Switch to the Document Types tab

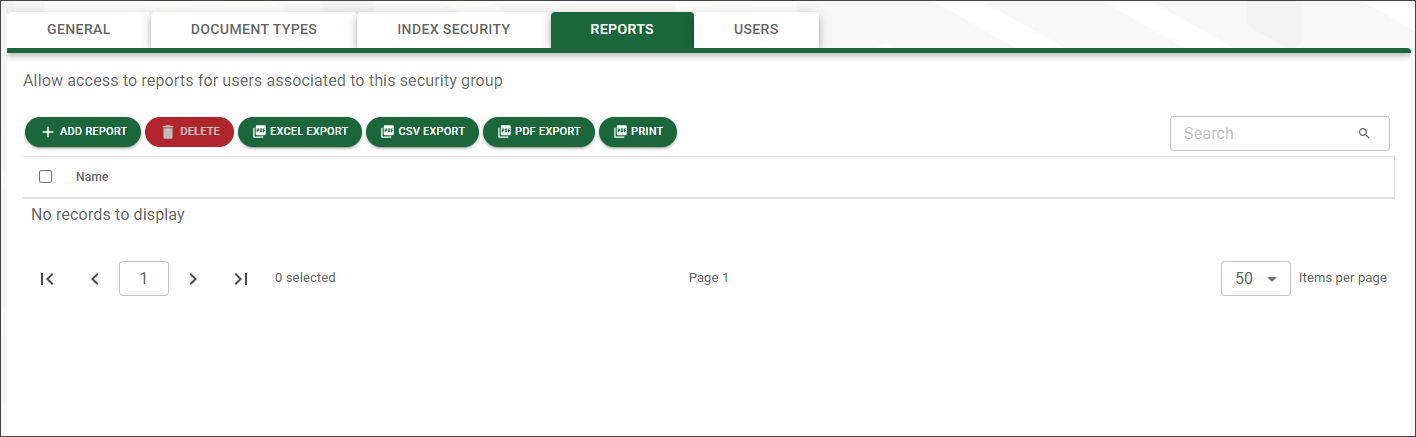[254, 30]
